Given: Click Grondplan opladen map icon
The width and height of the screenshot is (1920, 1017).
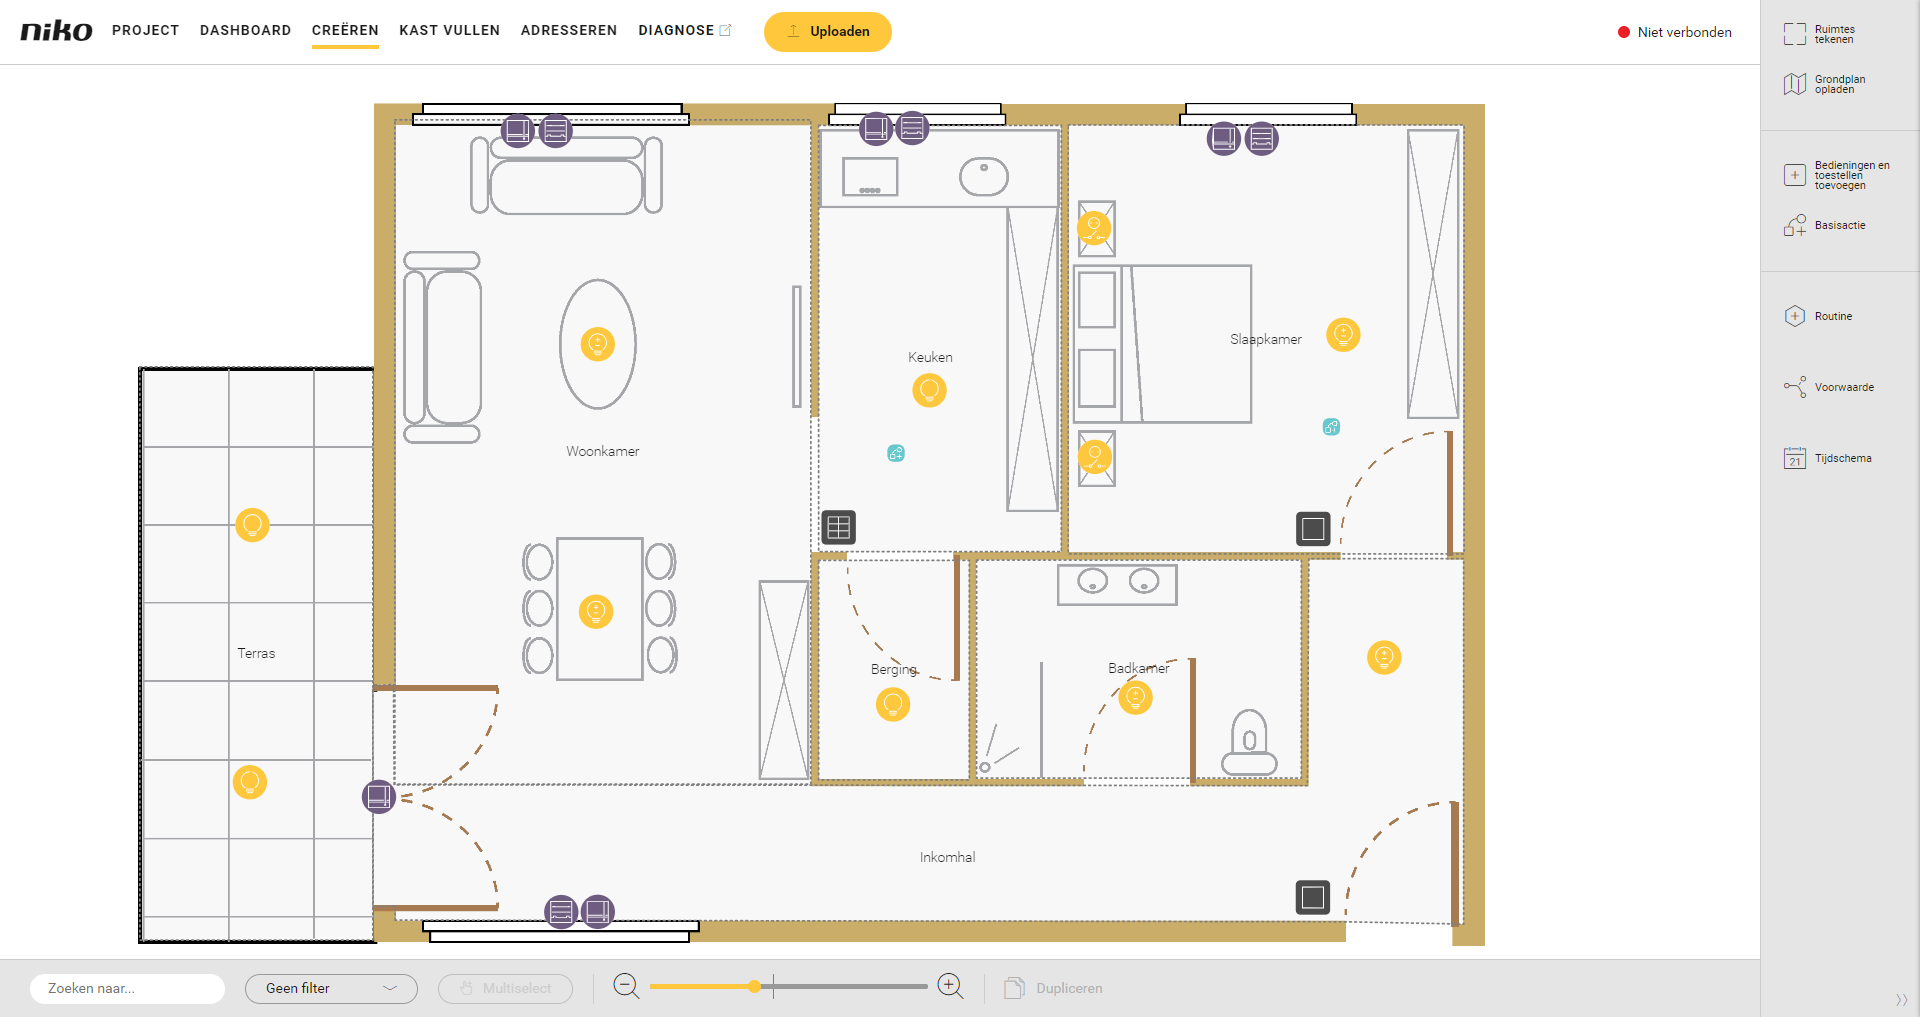Looking at the screenshot, I should tap(1795, 84).
